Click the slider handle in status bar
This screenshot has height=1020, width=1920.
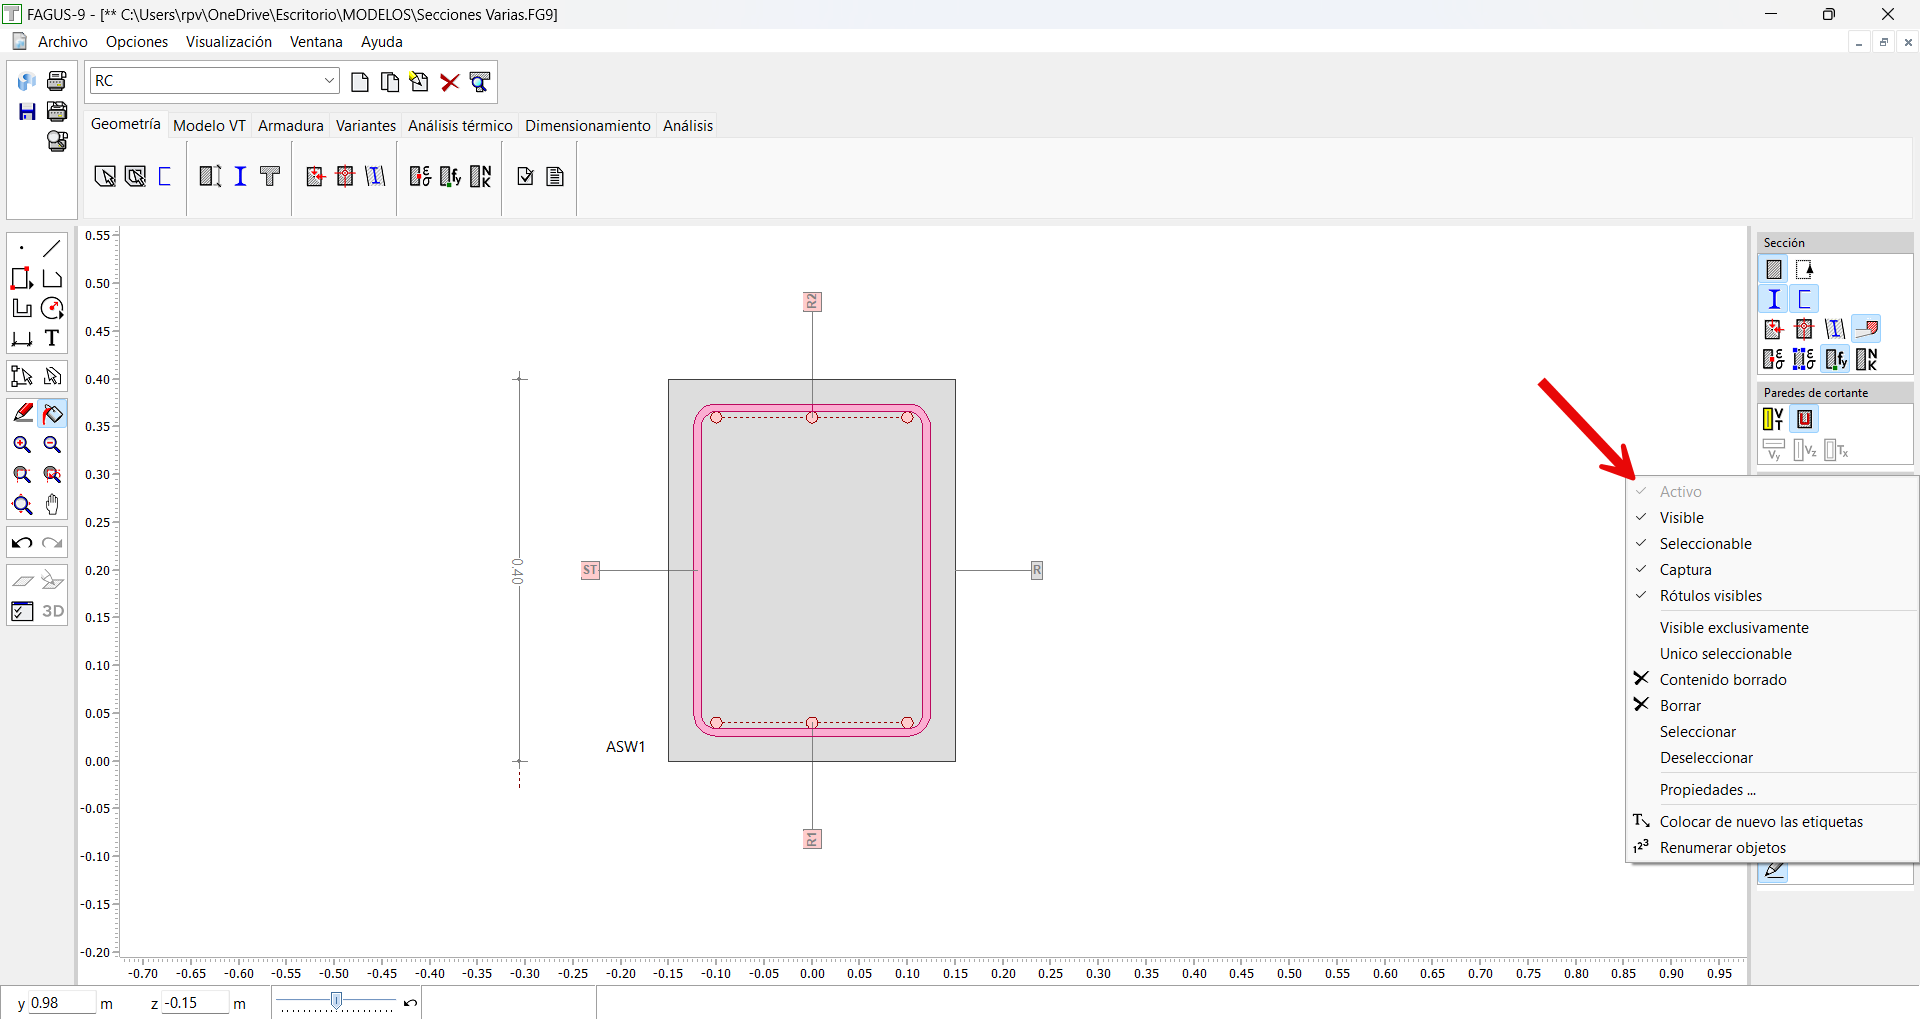pyautogui.click(x=337, y=1001)
